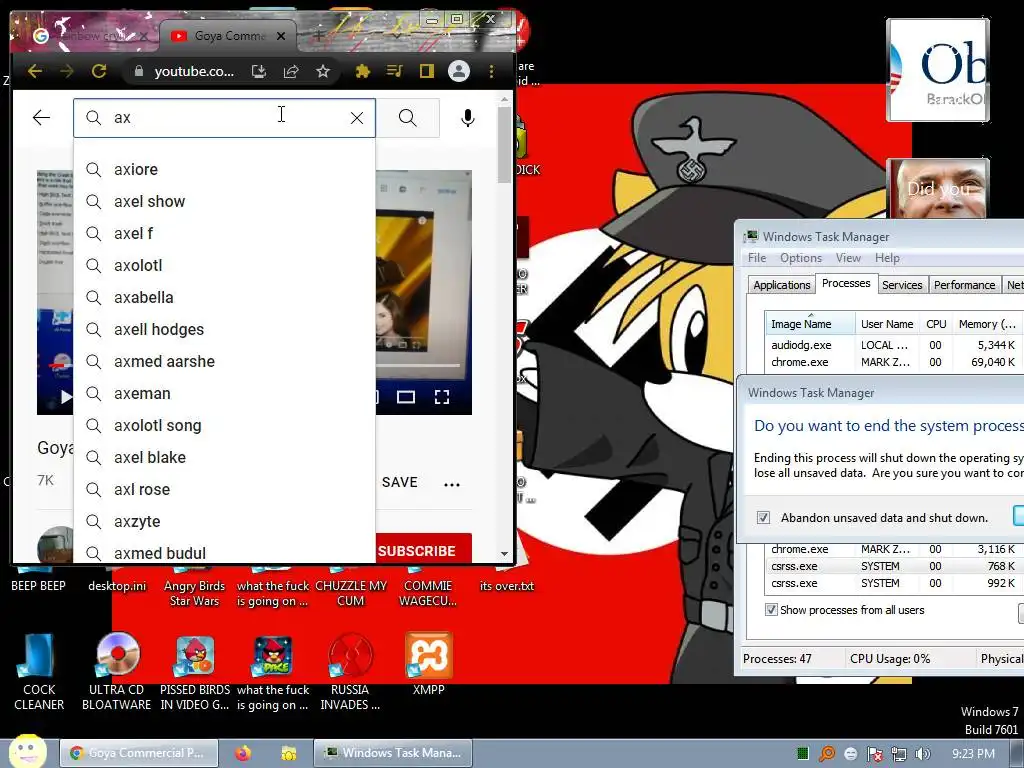The width and height of the screenshot is (1024, 768).
Task: Bookmark this page with the star icon
Action: coord(323,71)
